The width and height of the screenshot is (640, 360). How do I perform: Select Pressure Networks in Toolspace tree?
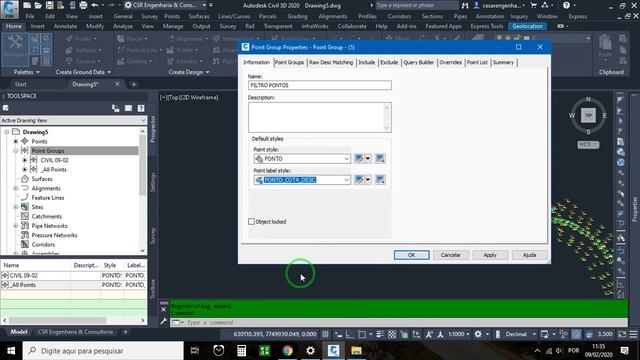click(54, 235)
